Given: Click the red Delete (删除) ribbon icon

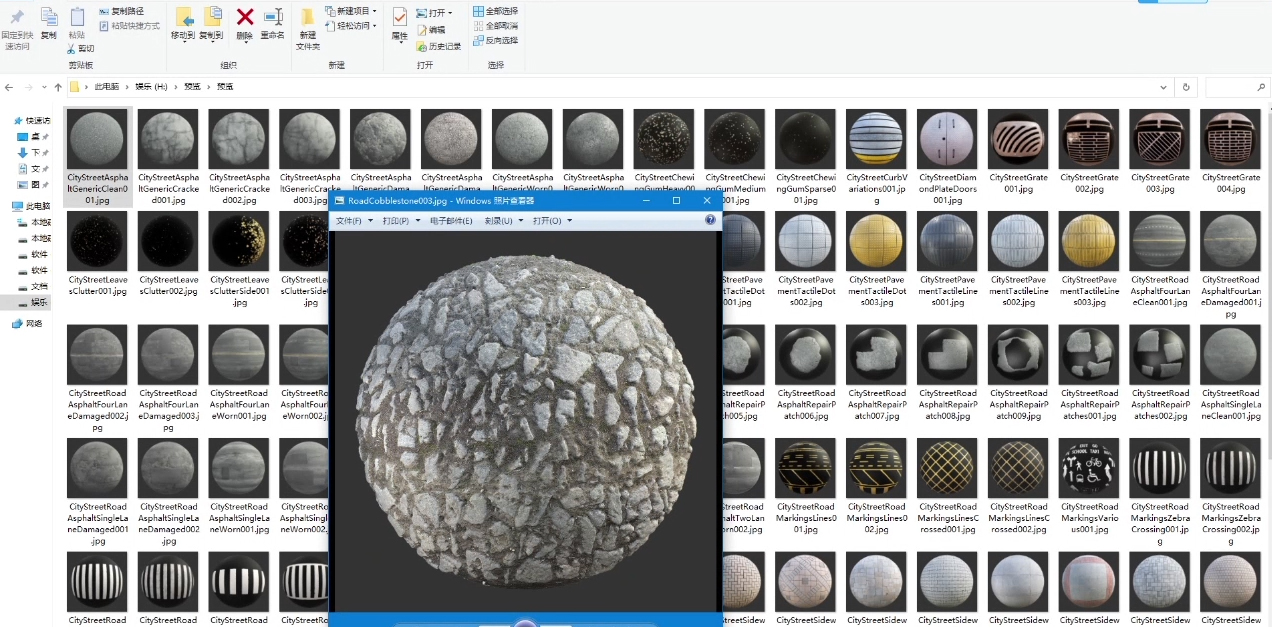Looking at the screenshot, I should (x=244, y=17).
